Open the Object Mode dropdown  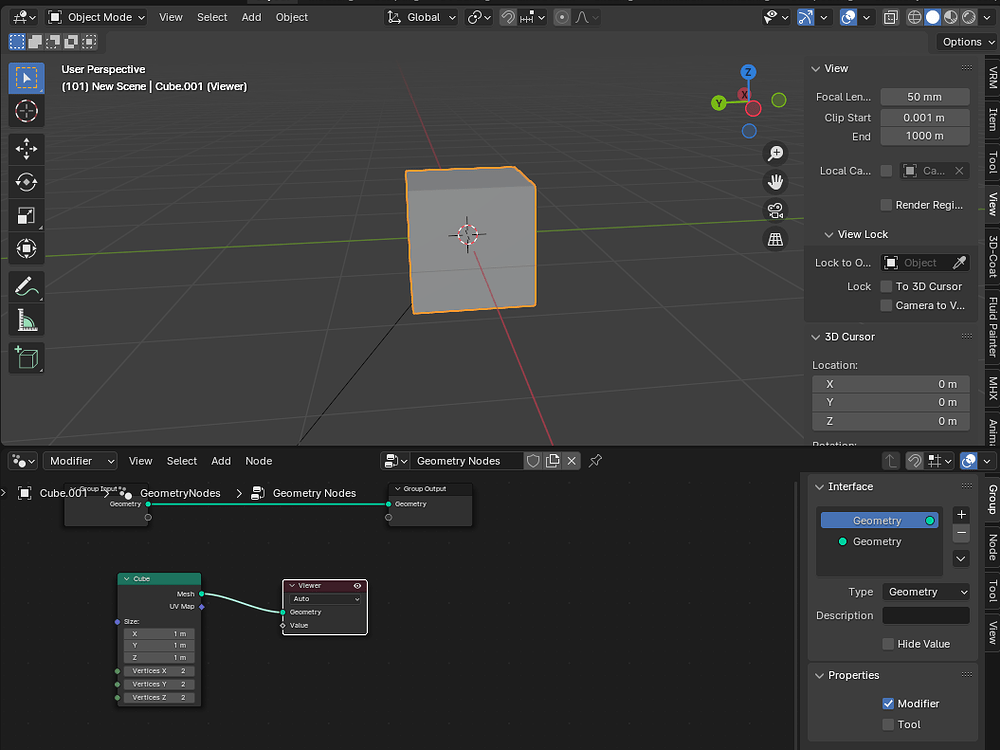point(97,17)
